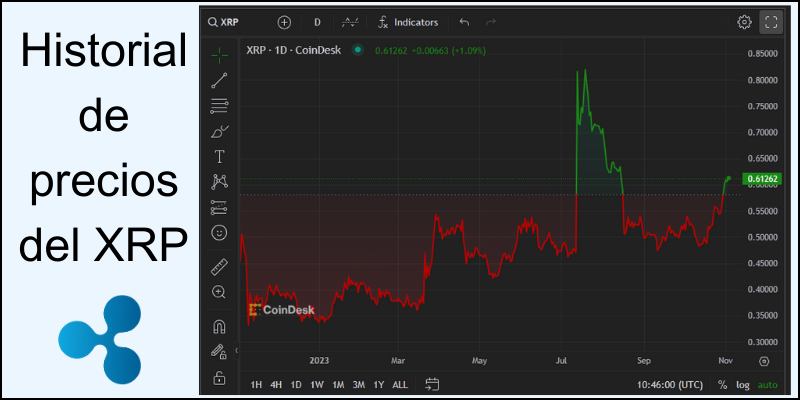The image size is (800, 400).
Task: Toggle the magnet snapping mode
Action: (x=219, y=327)
